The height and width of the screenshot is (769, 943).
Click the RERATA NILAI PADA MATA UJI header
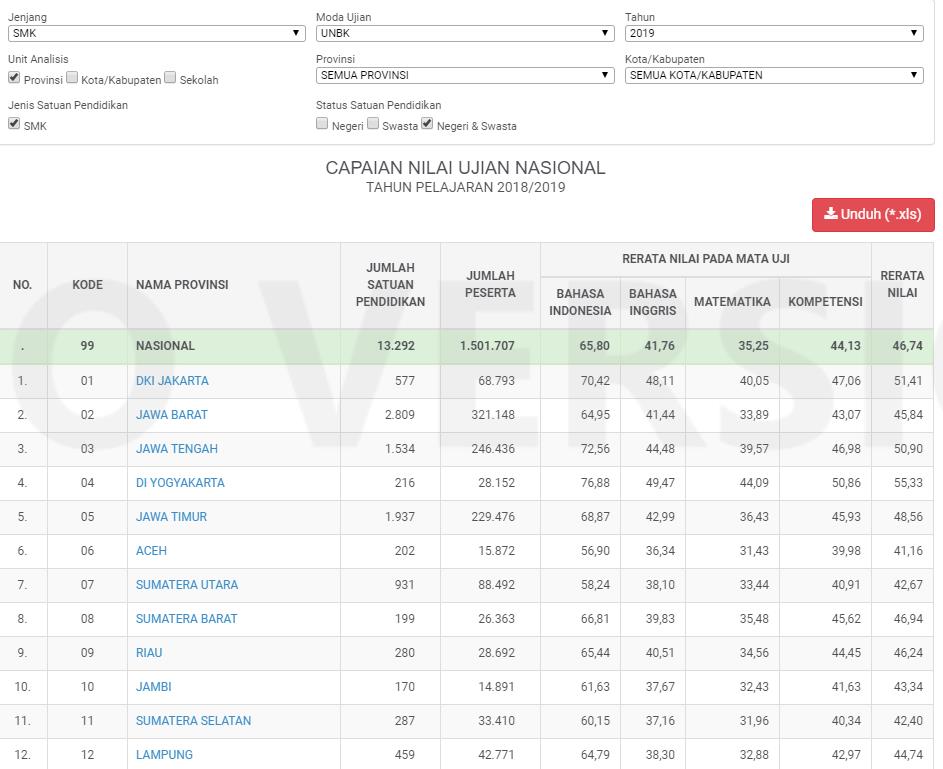[705, 259]
